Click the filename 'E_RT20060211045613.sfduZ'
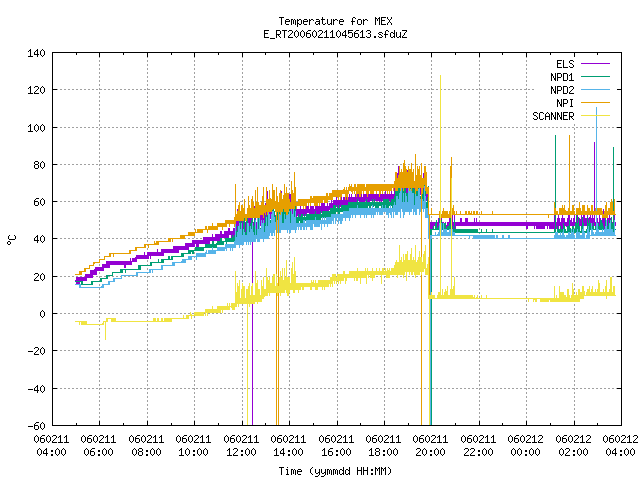This screenshot has width=640, height=480. tap(335, 34)
